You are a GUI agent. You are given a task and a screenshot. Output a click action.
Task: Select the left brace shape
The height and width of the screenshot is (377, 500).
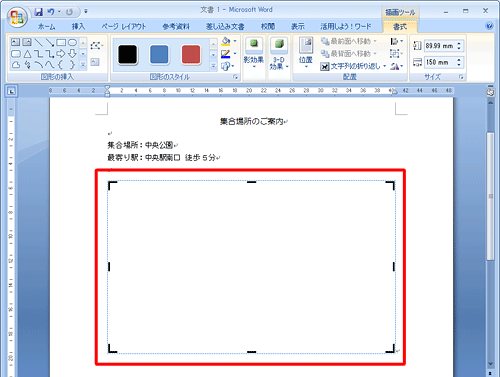[x=60, y=65]
